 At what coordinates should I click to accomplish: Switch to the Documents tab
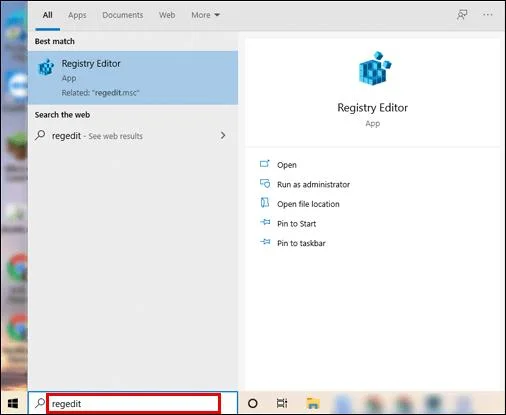123,15
